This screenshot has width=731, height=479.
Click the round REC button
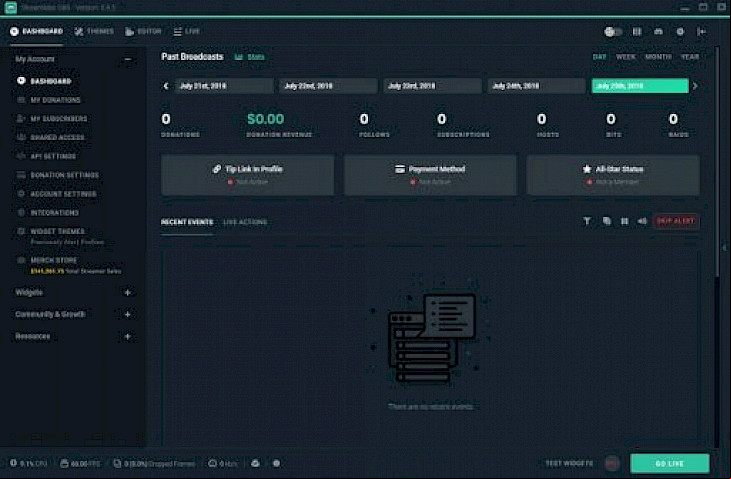pos(612,463)
